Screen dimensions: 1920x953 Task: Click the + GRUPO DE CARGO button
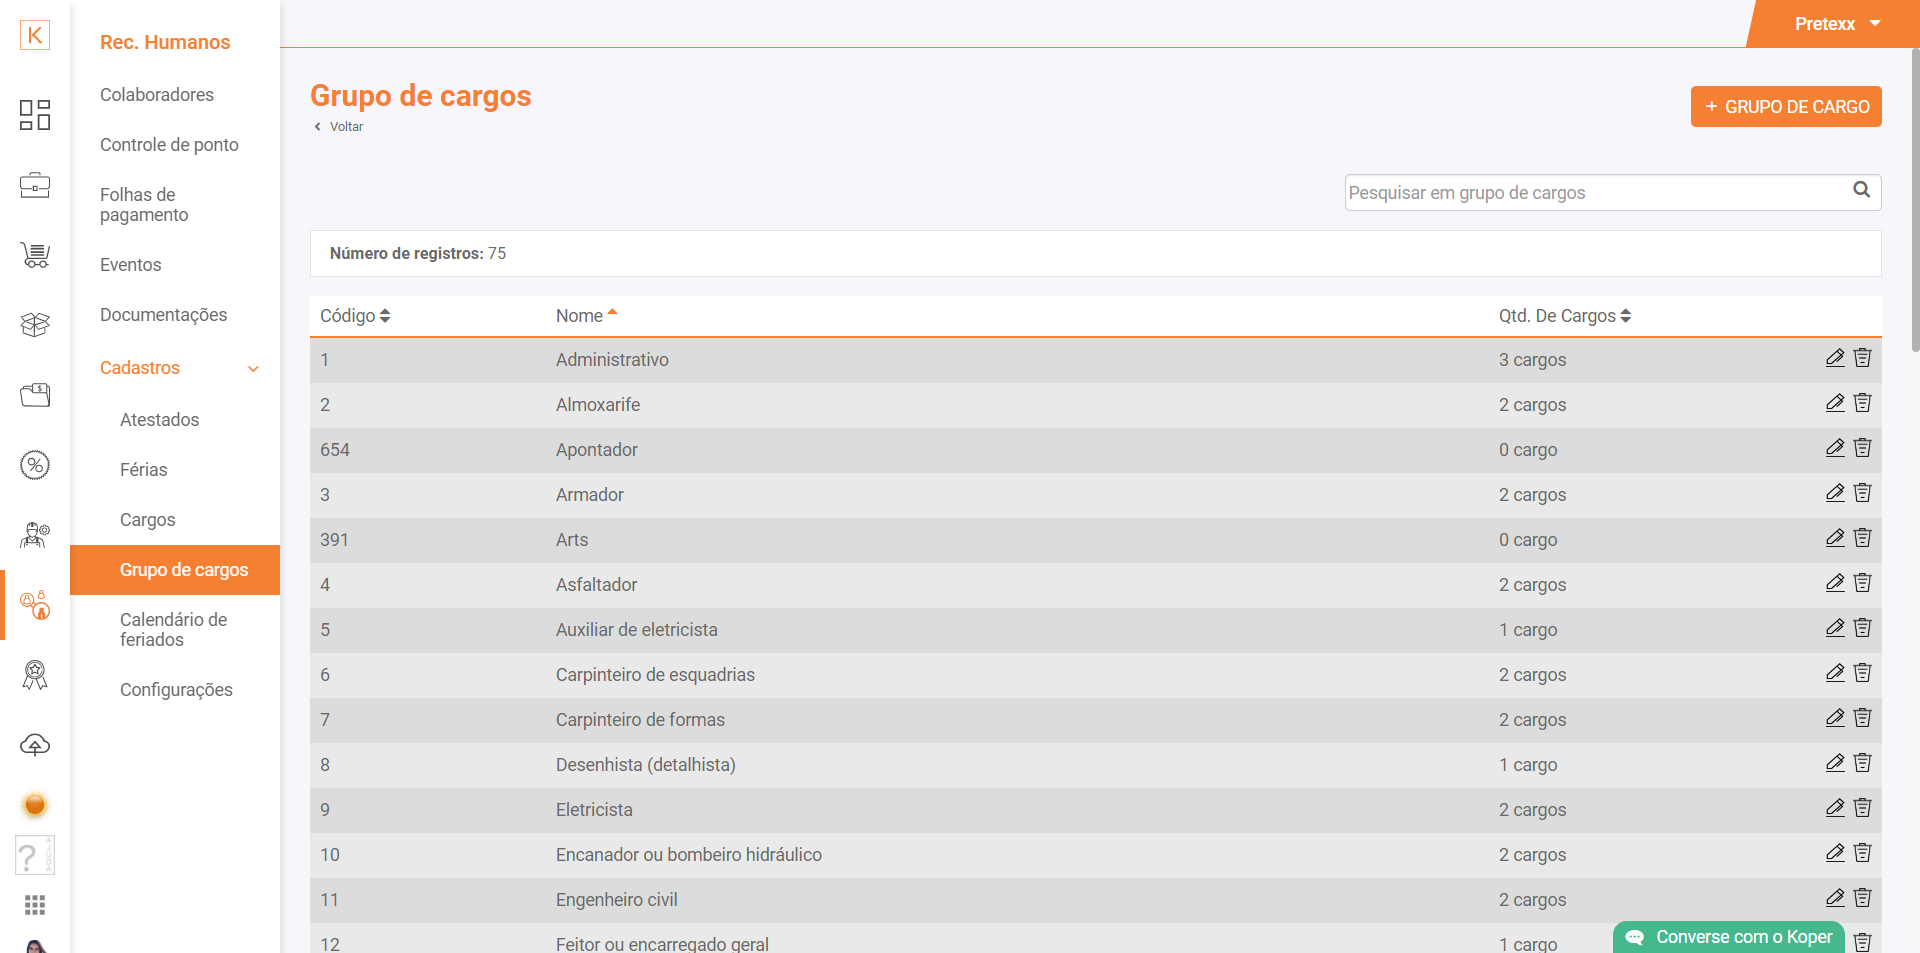pyautogui.click(x=1785, y=107)
